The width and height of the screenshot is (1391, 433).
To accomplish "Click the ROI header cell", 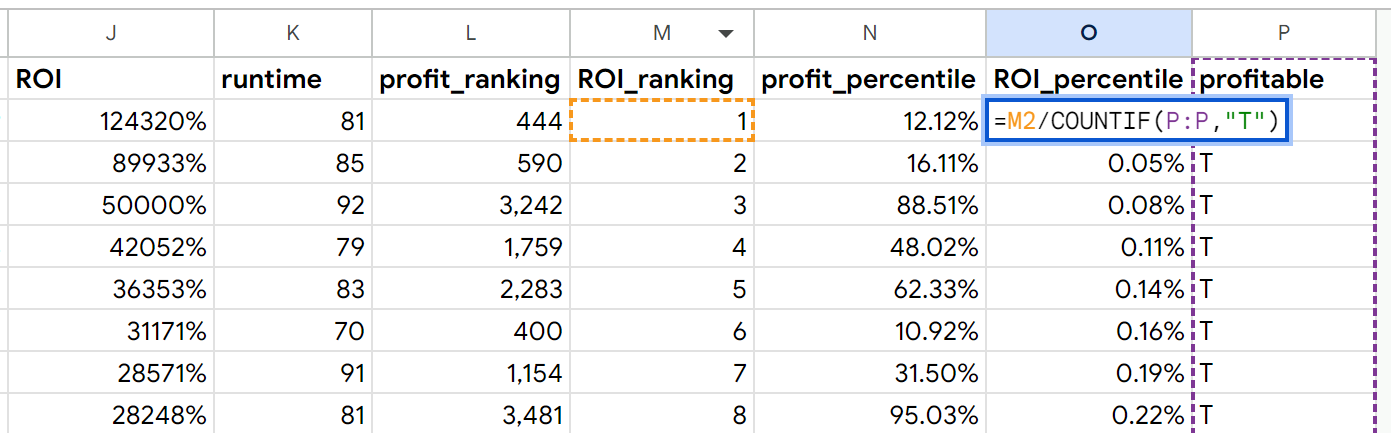I will [x=110, y=79].
